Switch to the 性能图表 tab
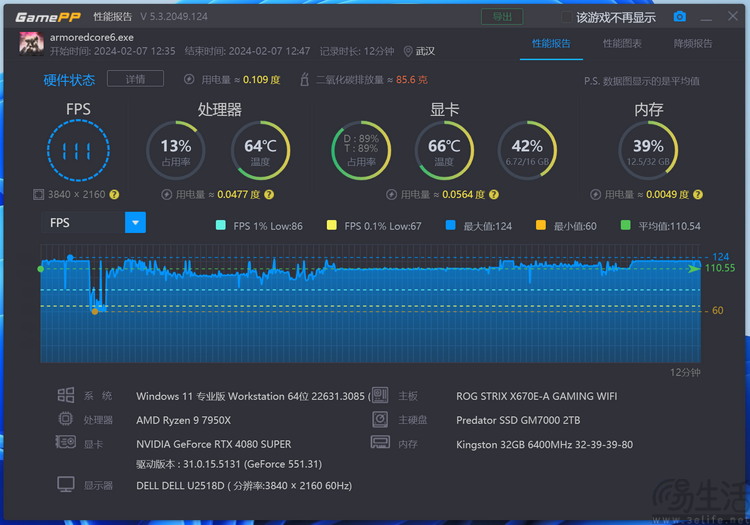The width and height of the screenshot is (750, 525). 622,44
